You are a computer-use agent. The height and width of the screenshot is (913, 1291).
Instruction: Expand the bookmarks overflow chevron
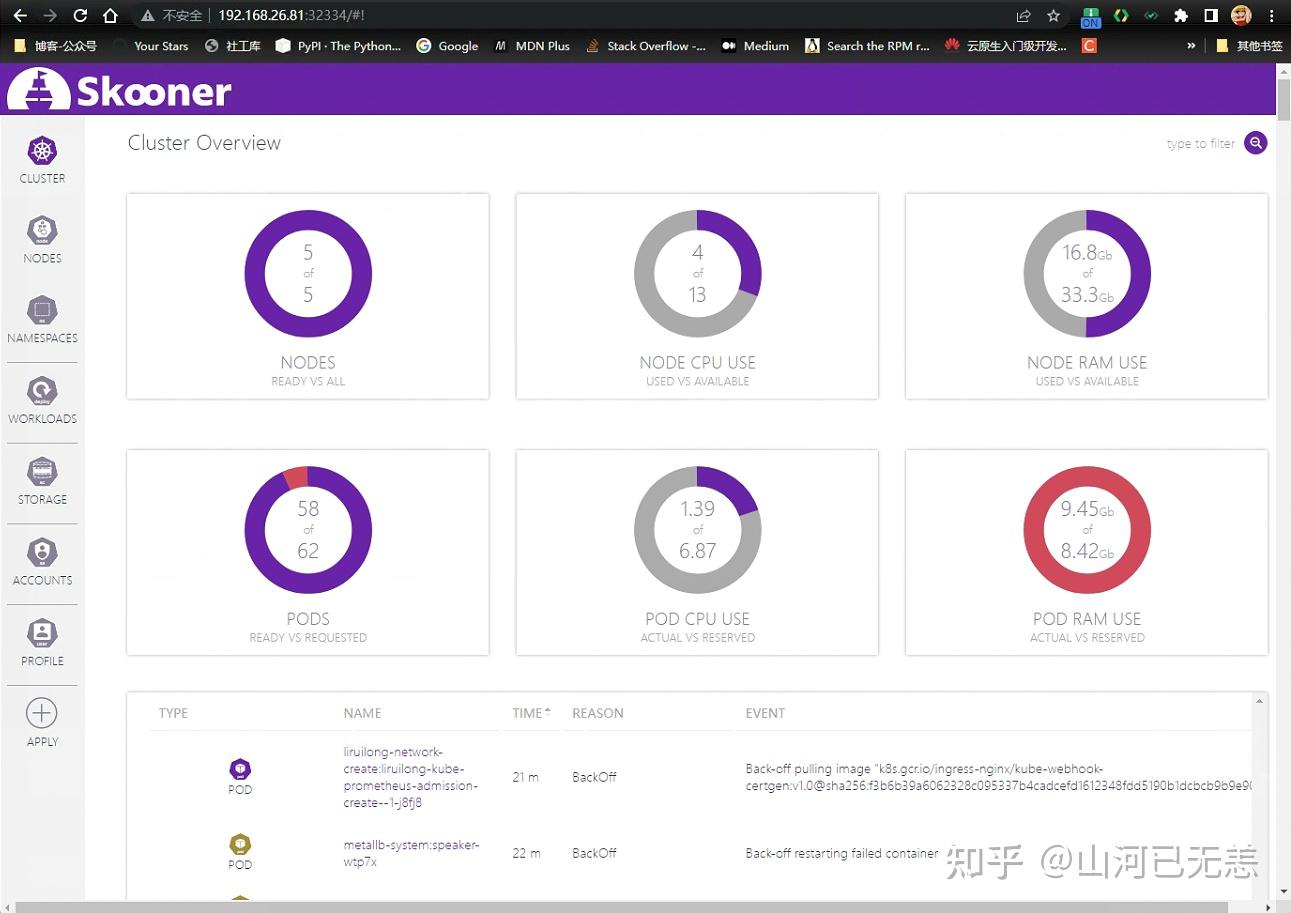(x=1191, y=45)
